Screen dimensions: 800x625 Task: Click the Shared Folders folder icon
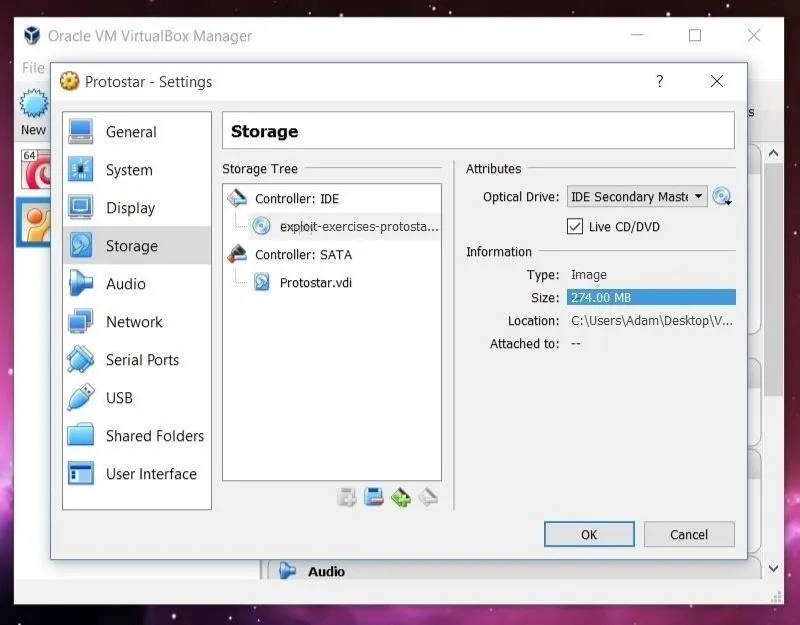point(81,435)
